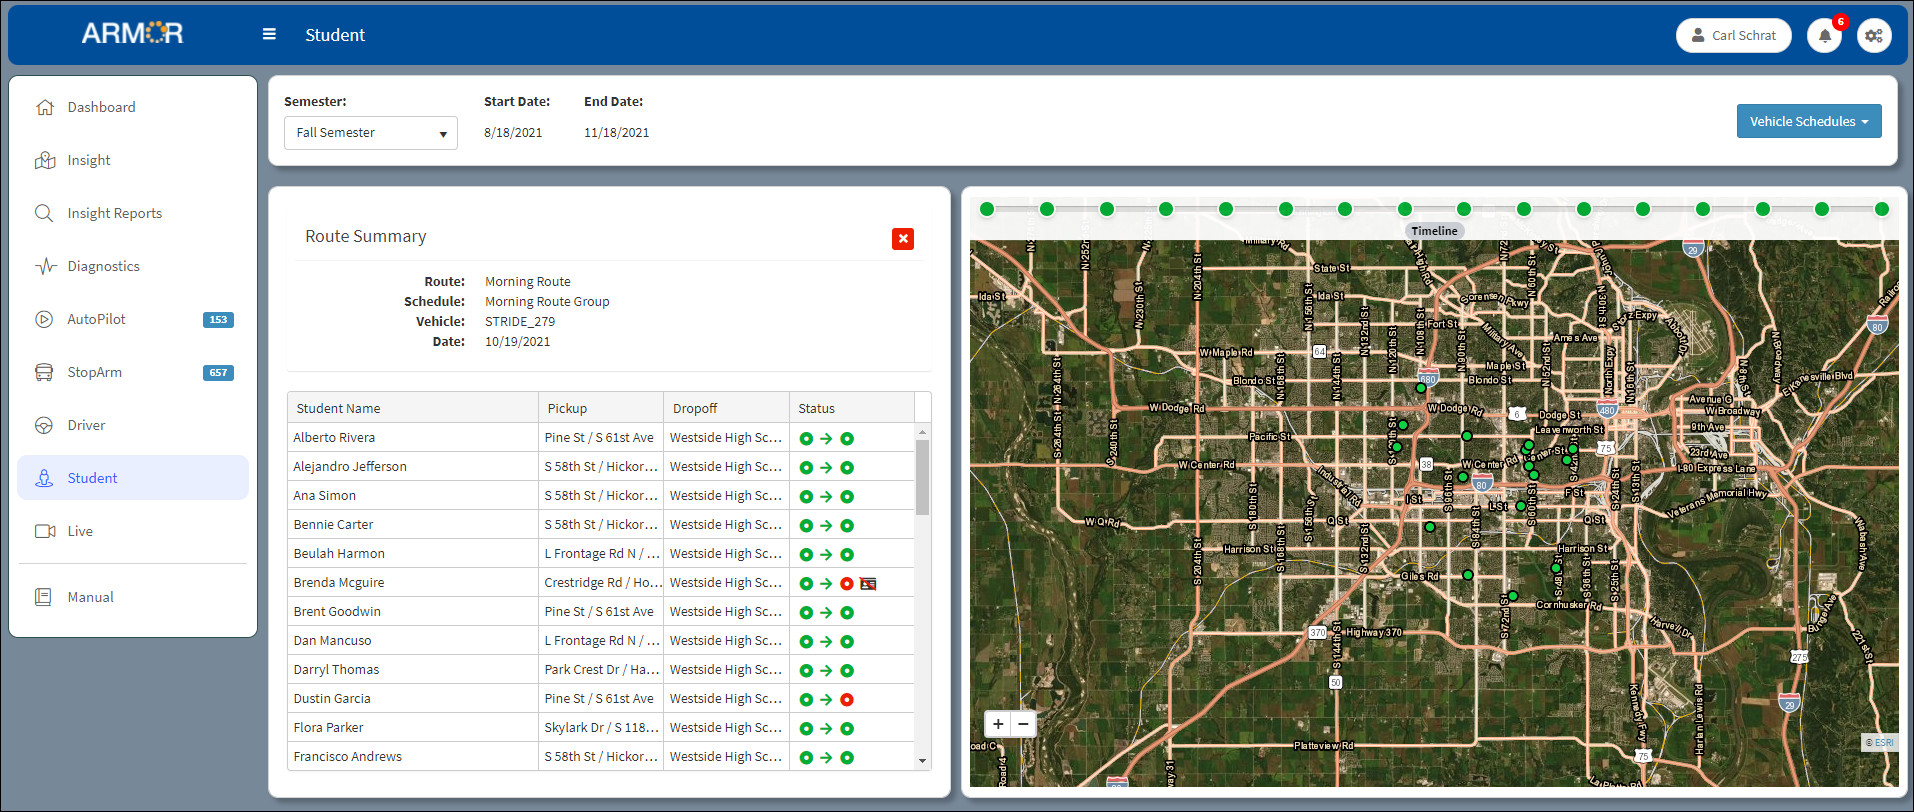
Task: Open the notifications bell
Action: point(1824,35)
